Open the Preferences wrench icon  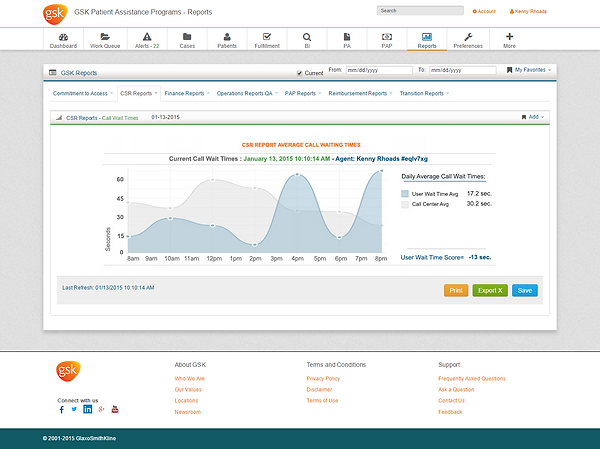tap(468, 37)
